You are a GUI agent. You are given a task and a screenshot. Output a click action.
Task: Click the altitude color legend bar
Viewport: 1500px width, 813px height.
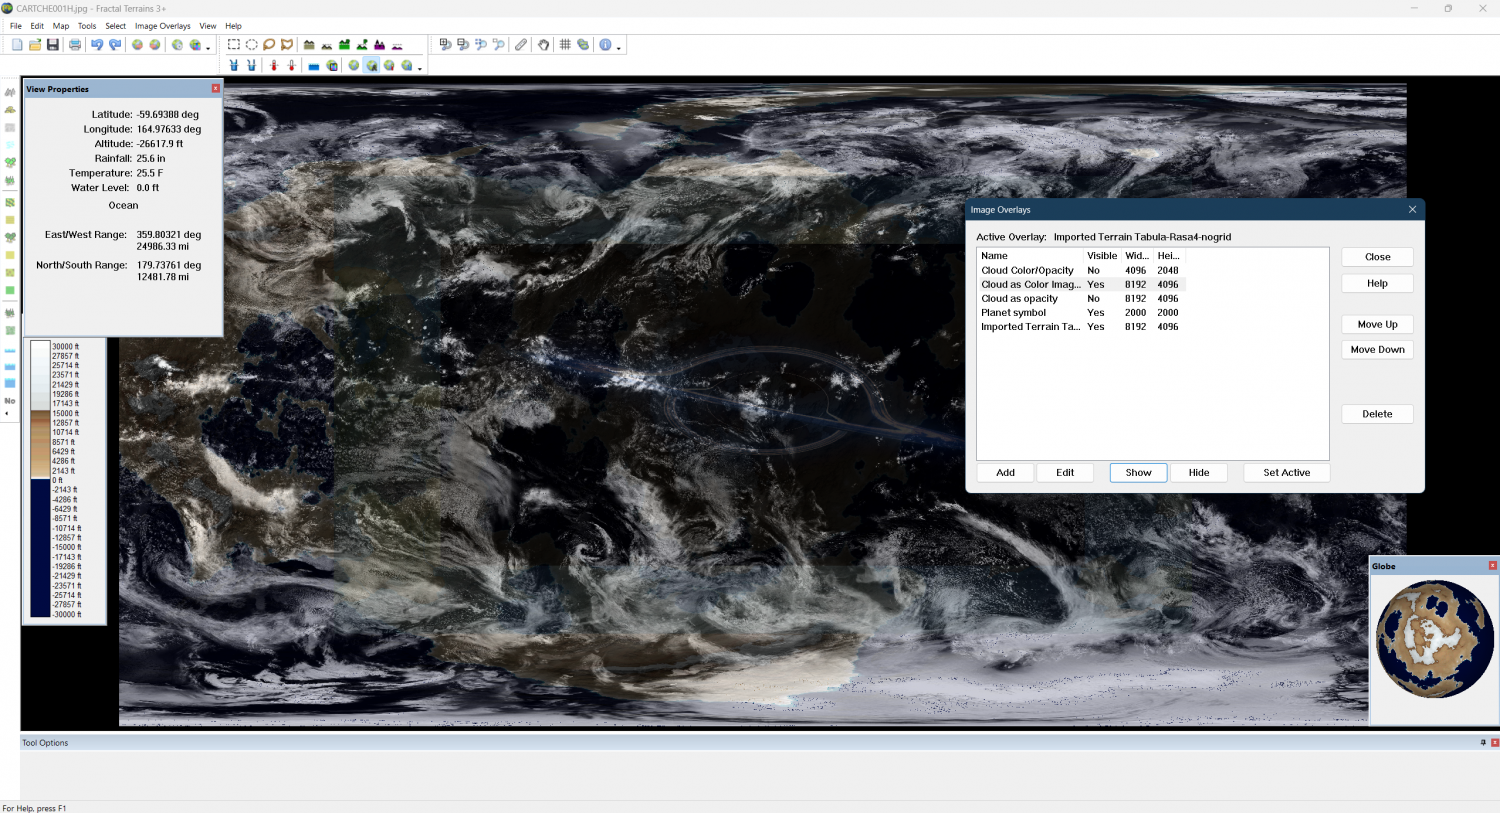click(x=40, y=480)
